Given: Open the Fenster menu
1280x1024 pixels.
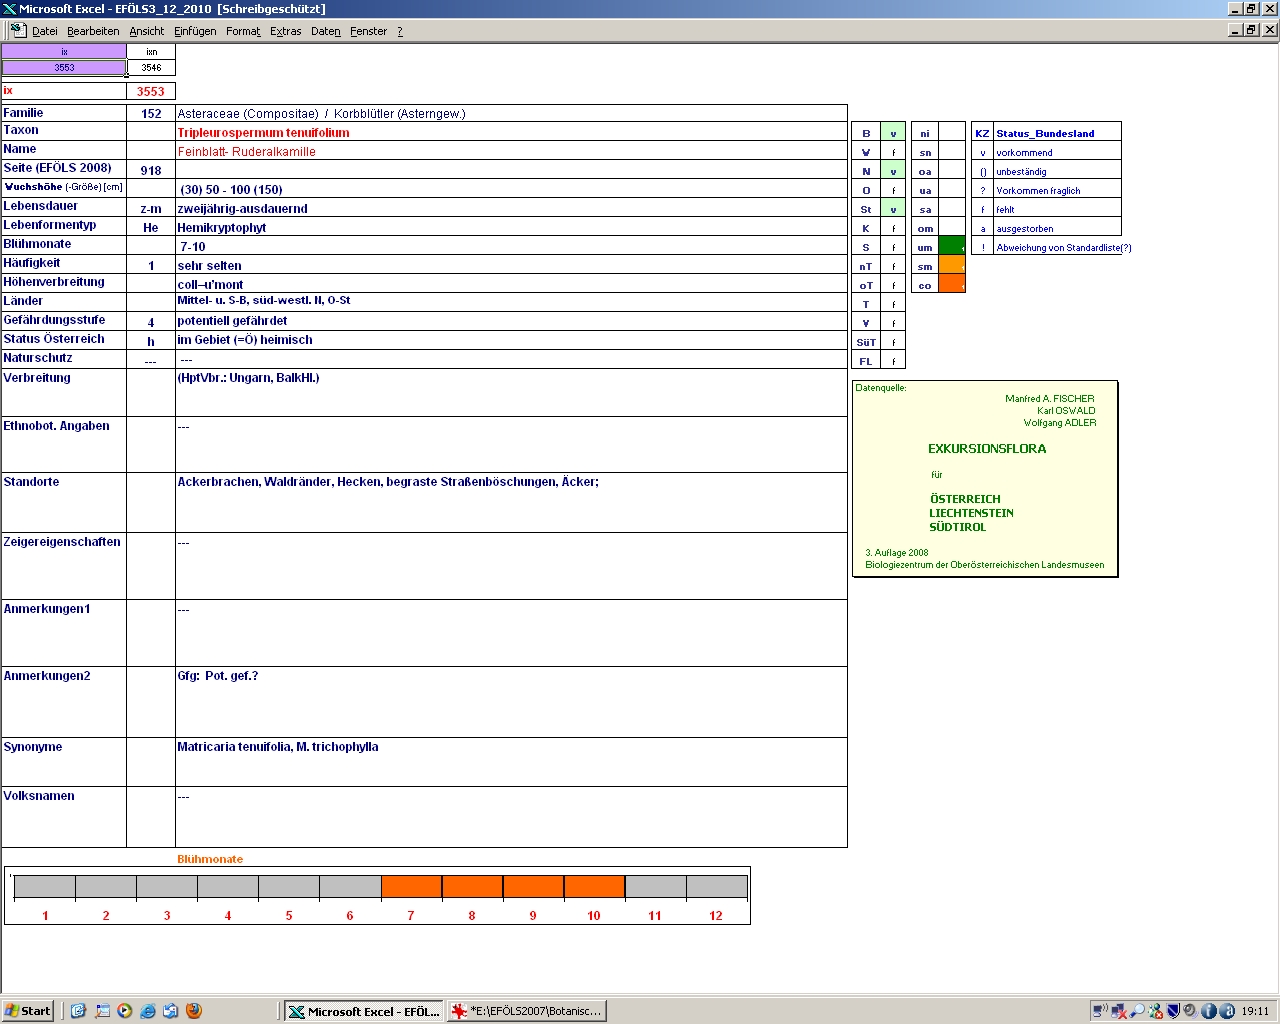Looking at the screenshot, I should pos(368,31).
